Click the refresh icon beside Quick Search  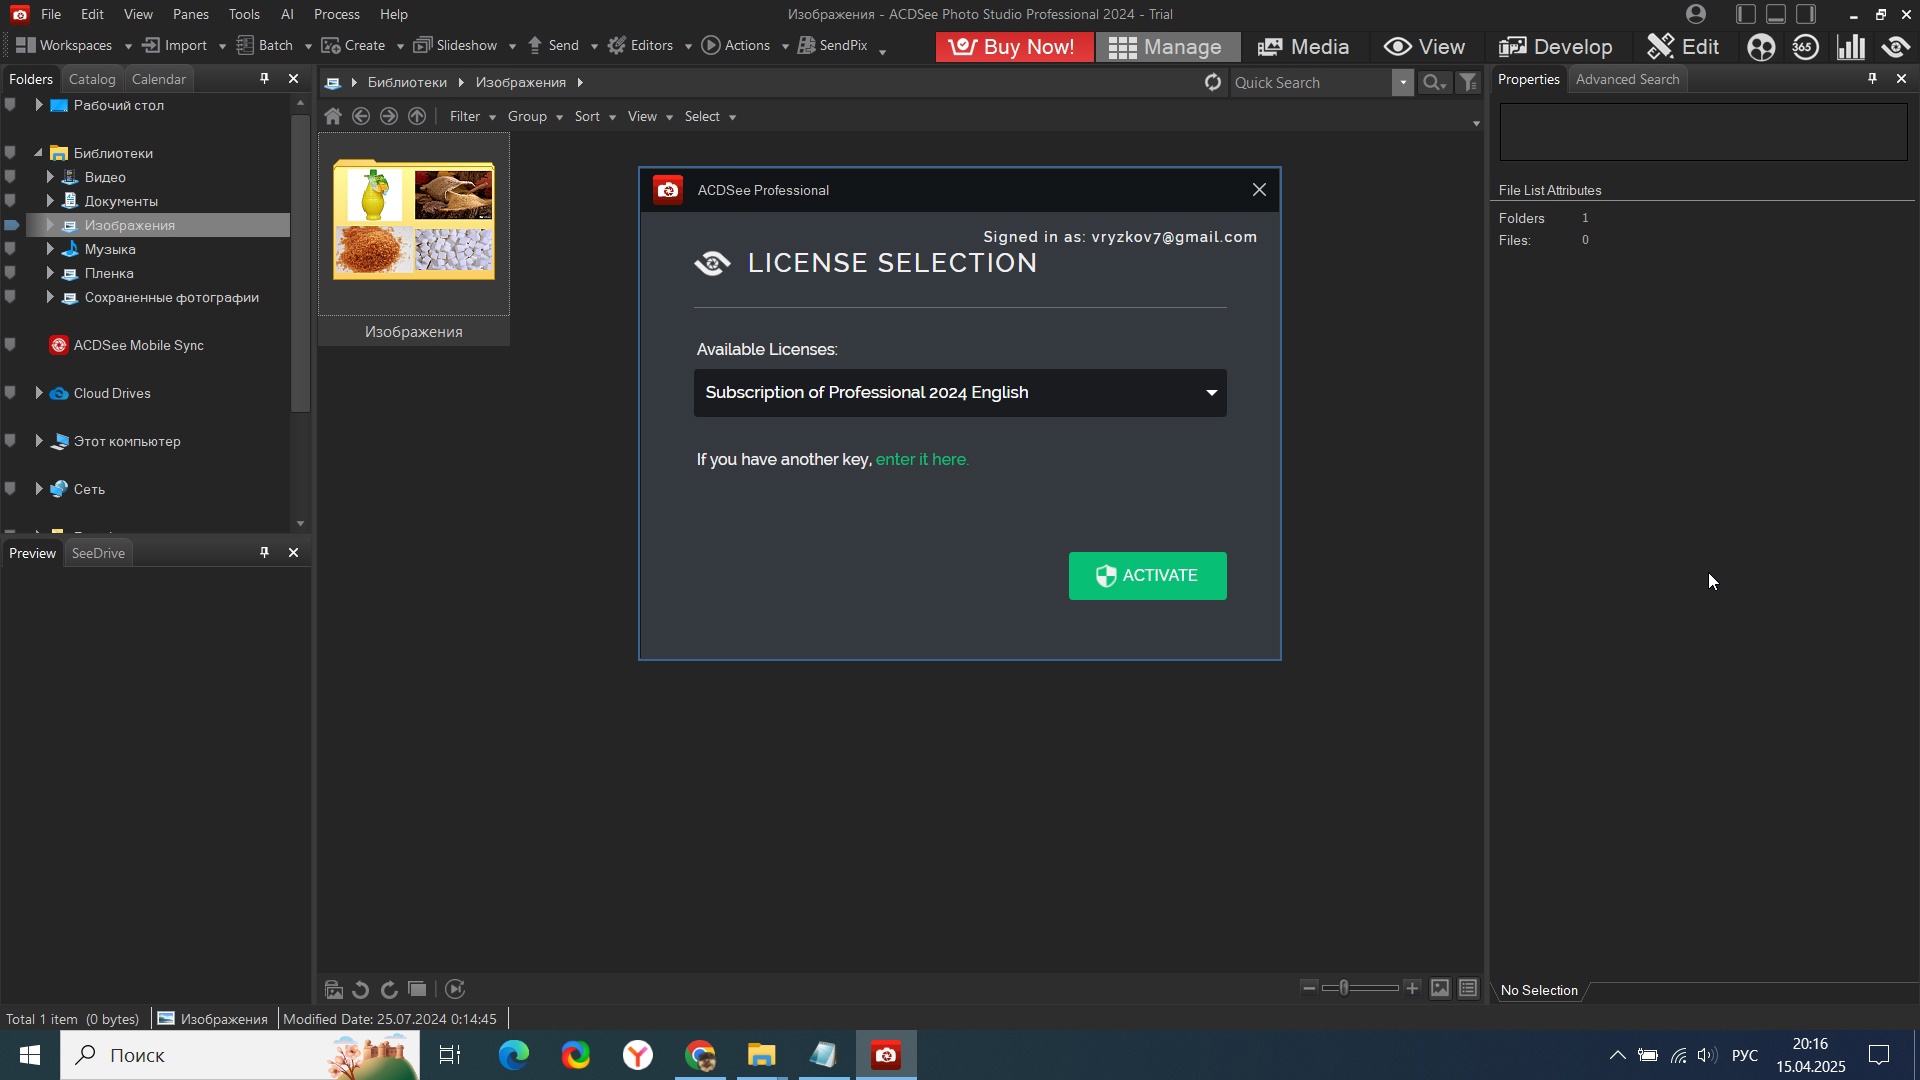pos(1212,83)
